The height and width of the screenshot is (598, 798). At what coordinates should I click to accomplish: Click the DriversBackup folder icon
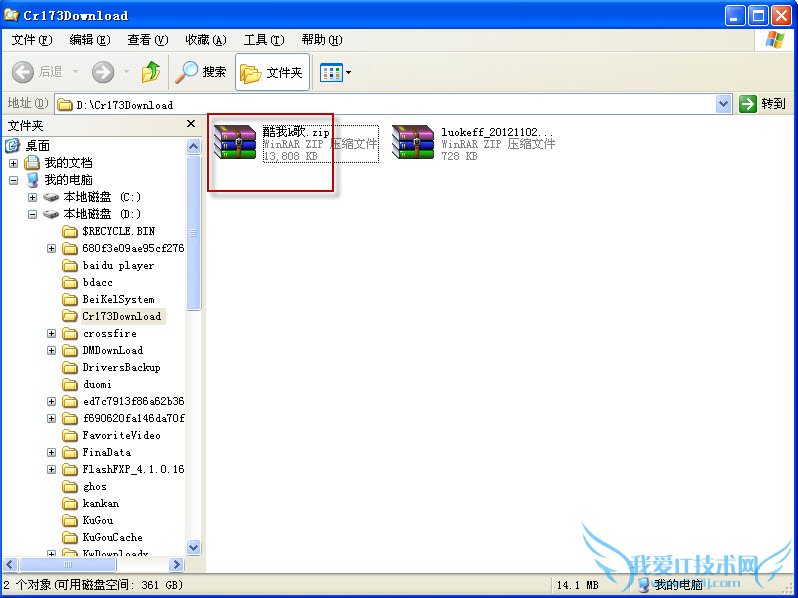point(70,367)
